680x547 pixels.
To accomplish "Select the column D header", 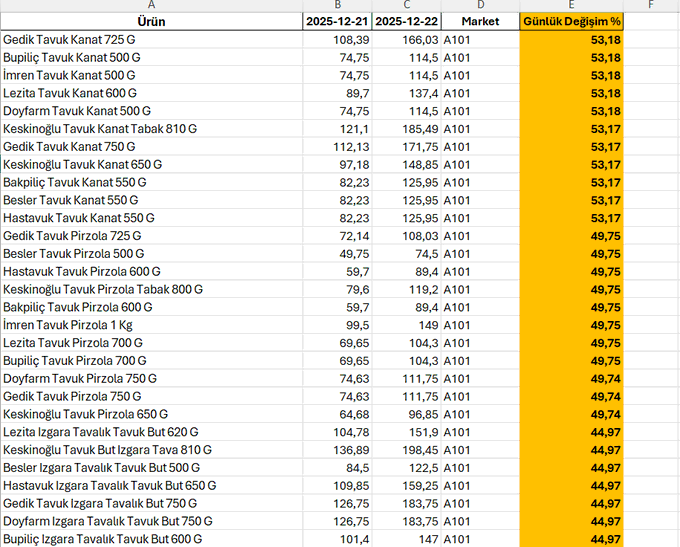I will pos(480,5).
